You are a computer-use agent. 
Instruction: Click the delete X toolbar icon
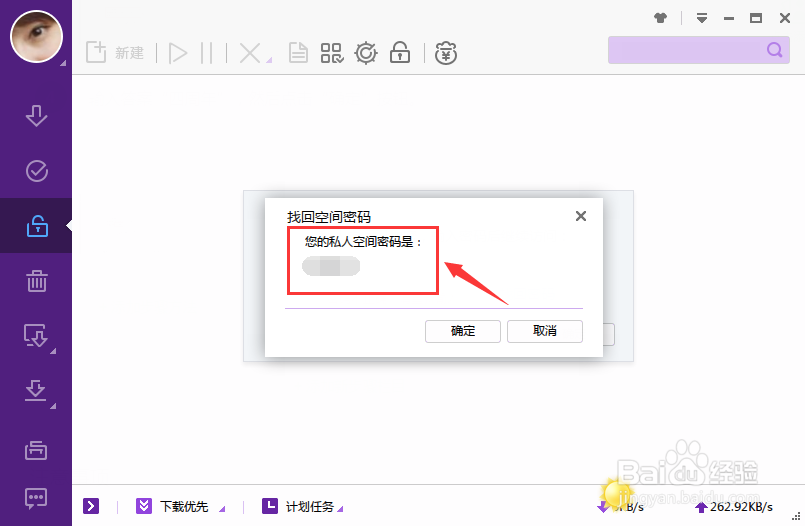(250, 53)
